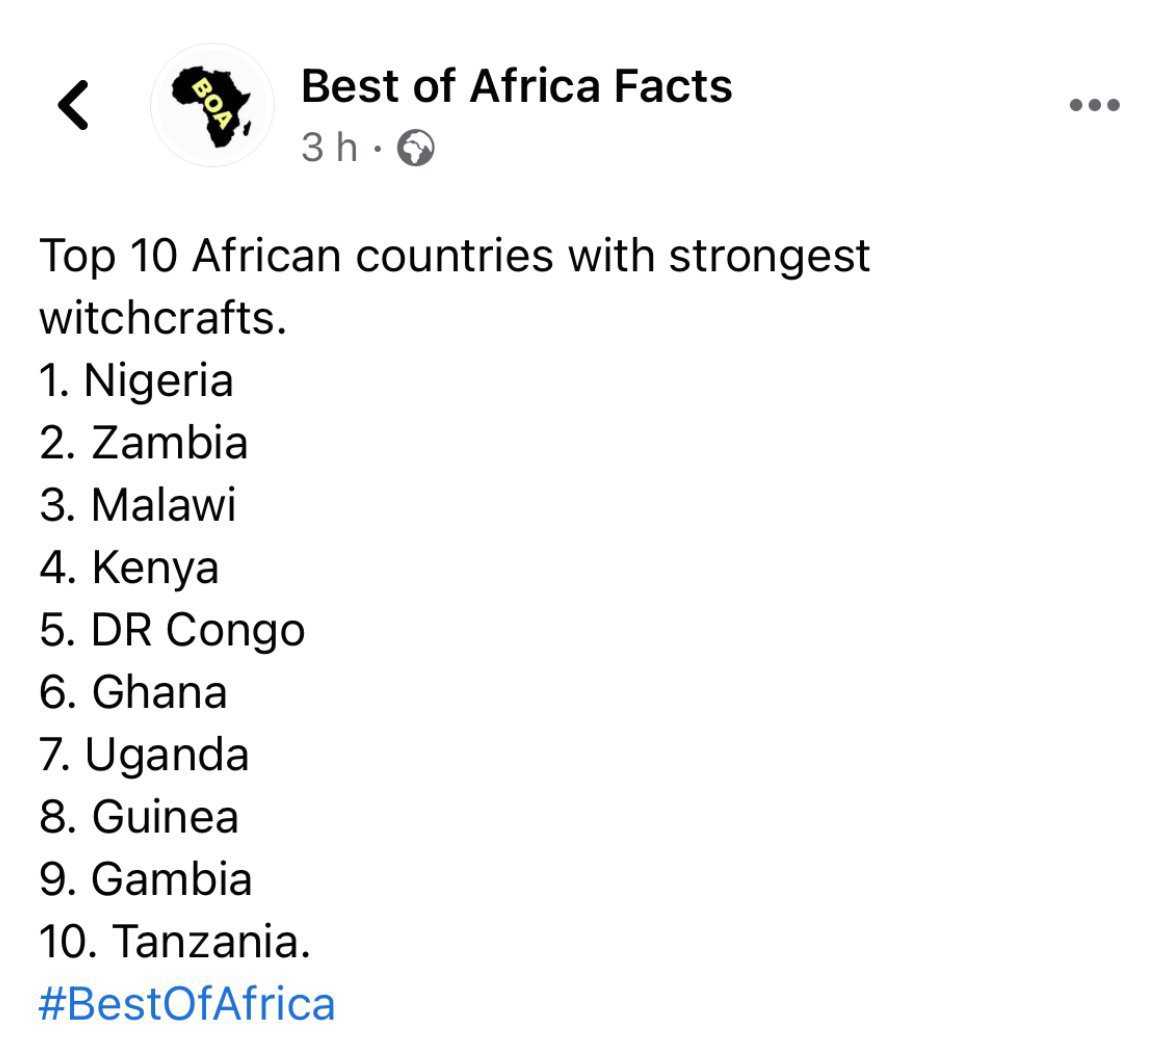Select the line 8. Guinea
The width and height of the screenshot is (1170, 1063).
pyautogui.click(x=139, y=817)
